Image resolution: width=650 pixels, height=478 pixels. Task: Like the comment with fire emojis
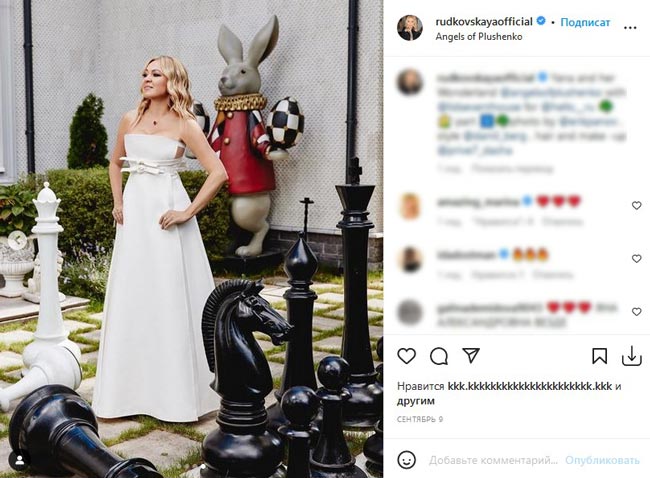pos(636,258)
